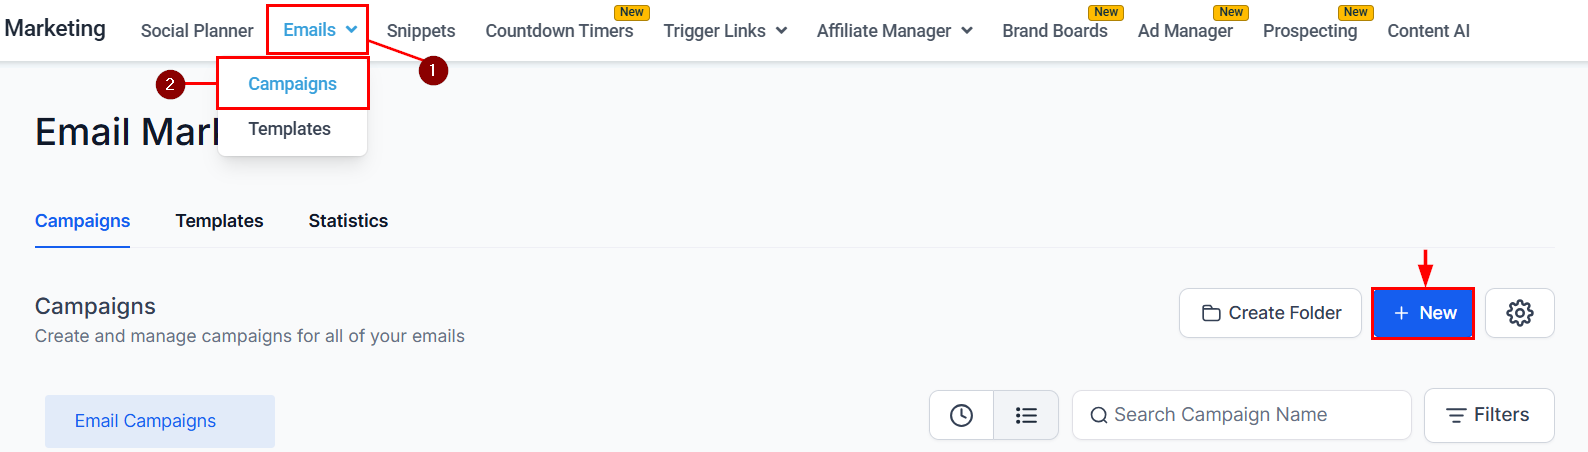Open the Filters button
The width and height of the screenshot is (1588, 452).
[1489, 415]
